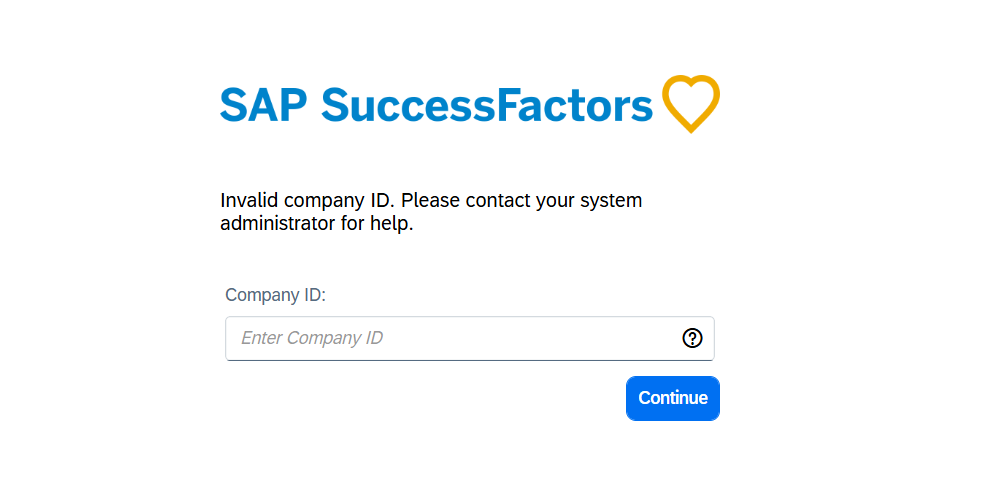Click the Please contact your system text
The height and width of the screenshot is (490, 989).
(x=522, y=201)
